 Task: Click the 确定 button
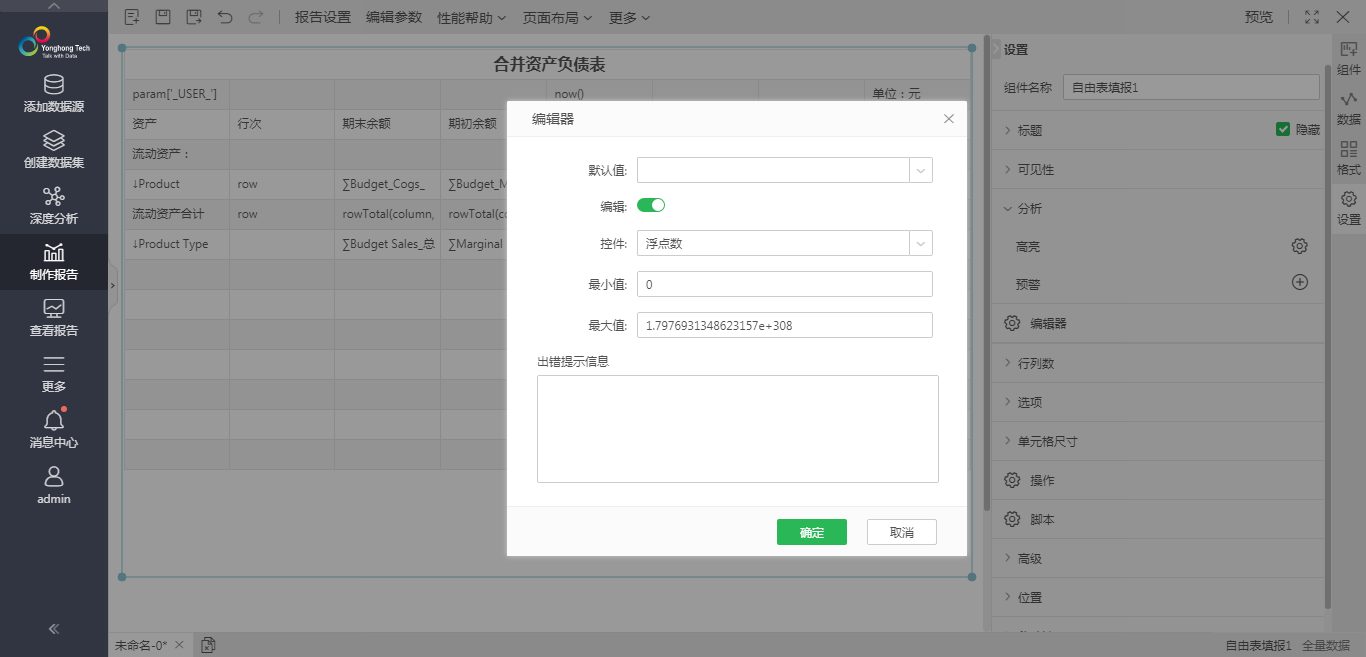tap(811, 532)
